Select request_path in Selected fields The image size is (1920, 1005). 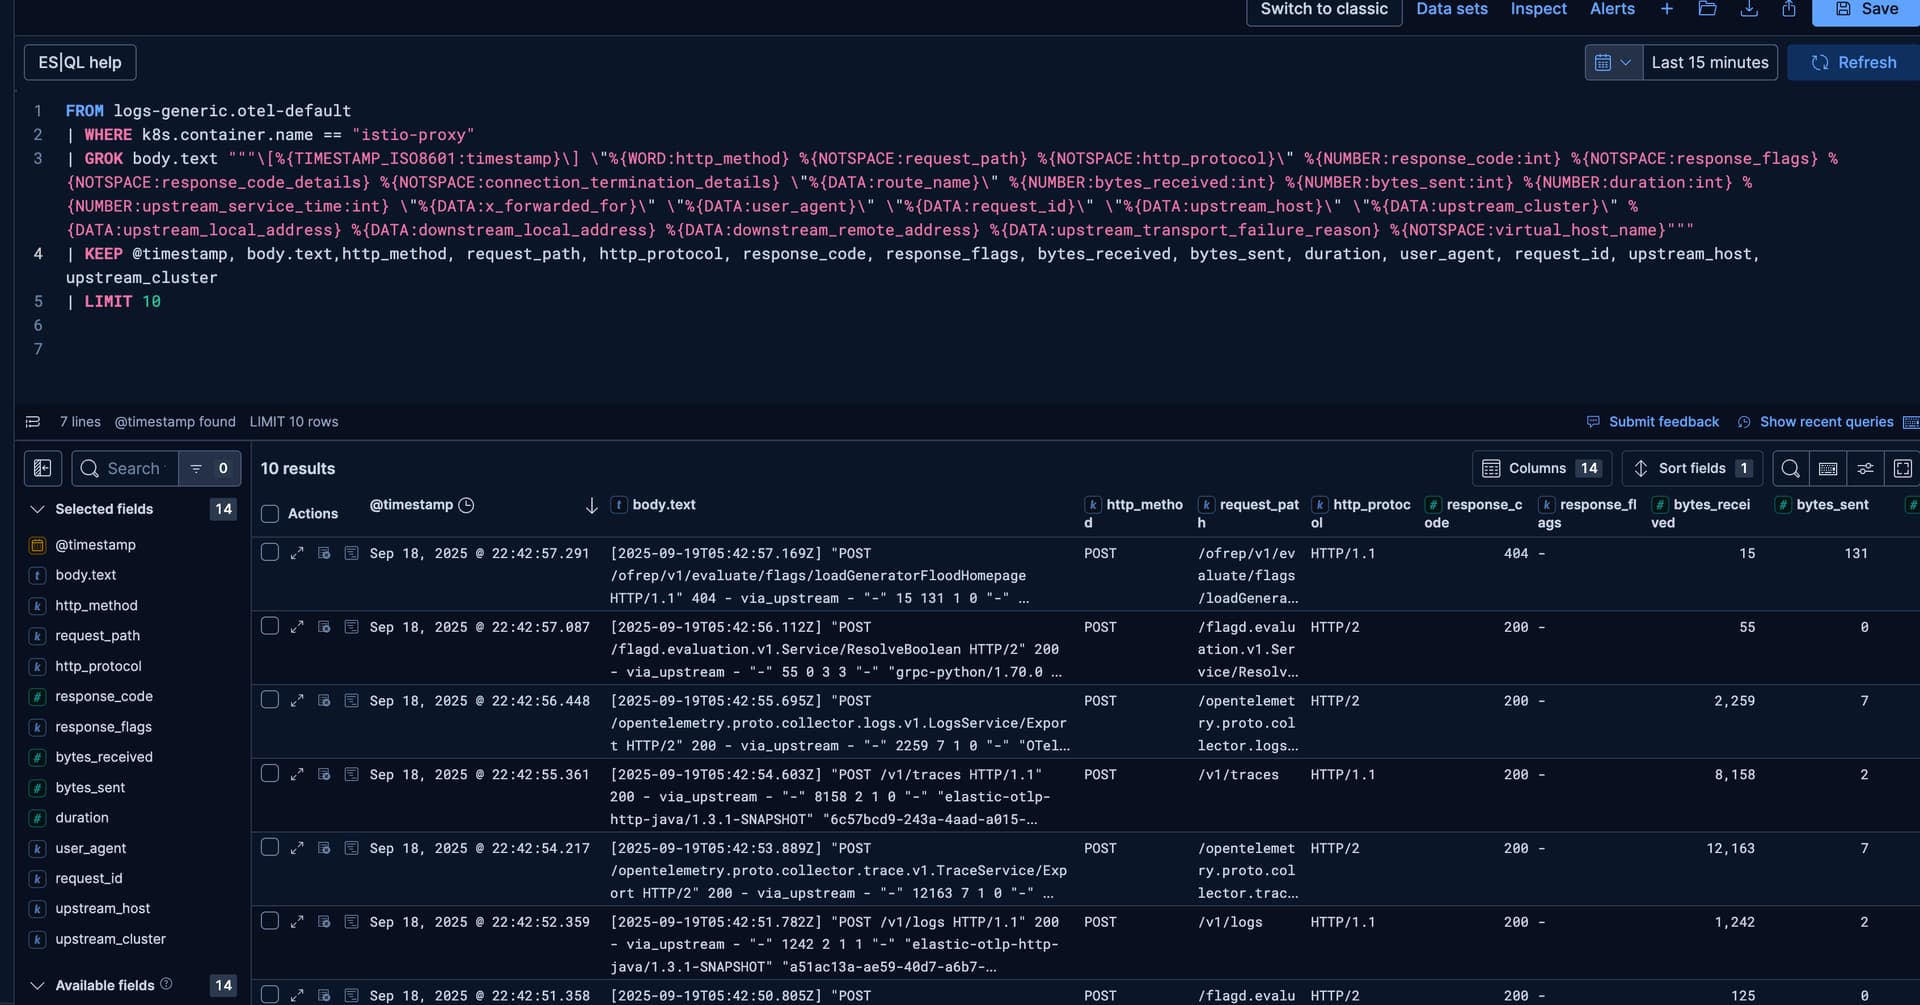[x=98, y=636]
